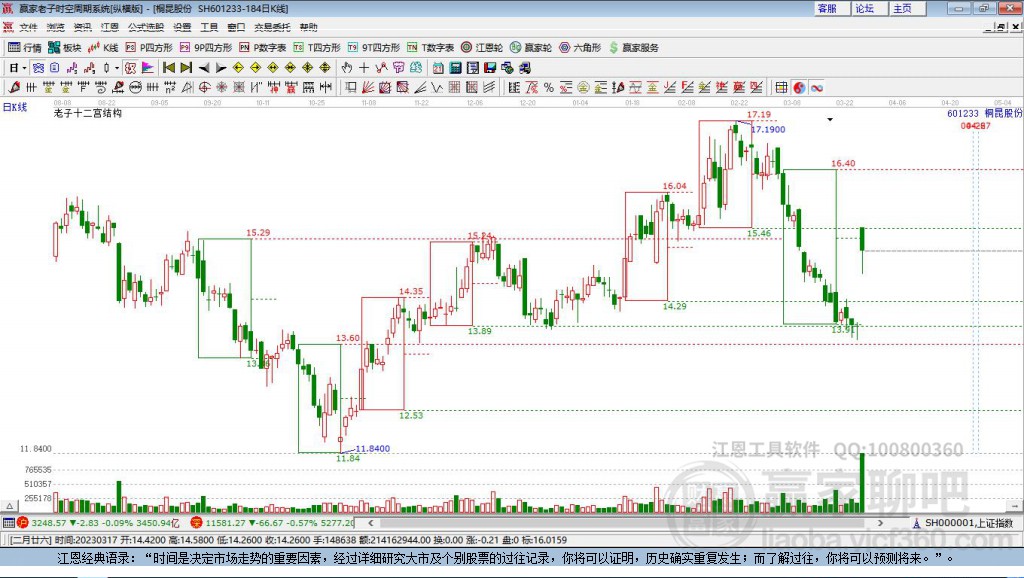Screen dimensions: 1024x578
Task: Open 客服 customer service link
Action: click(x=827, y=8)
